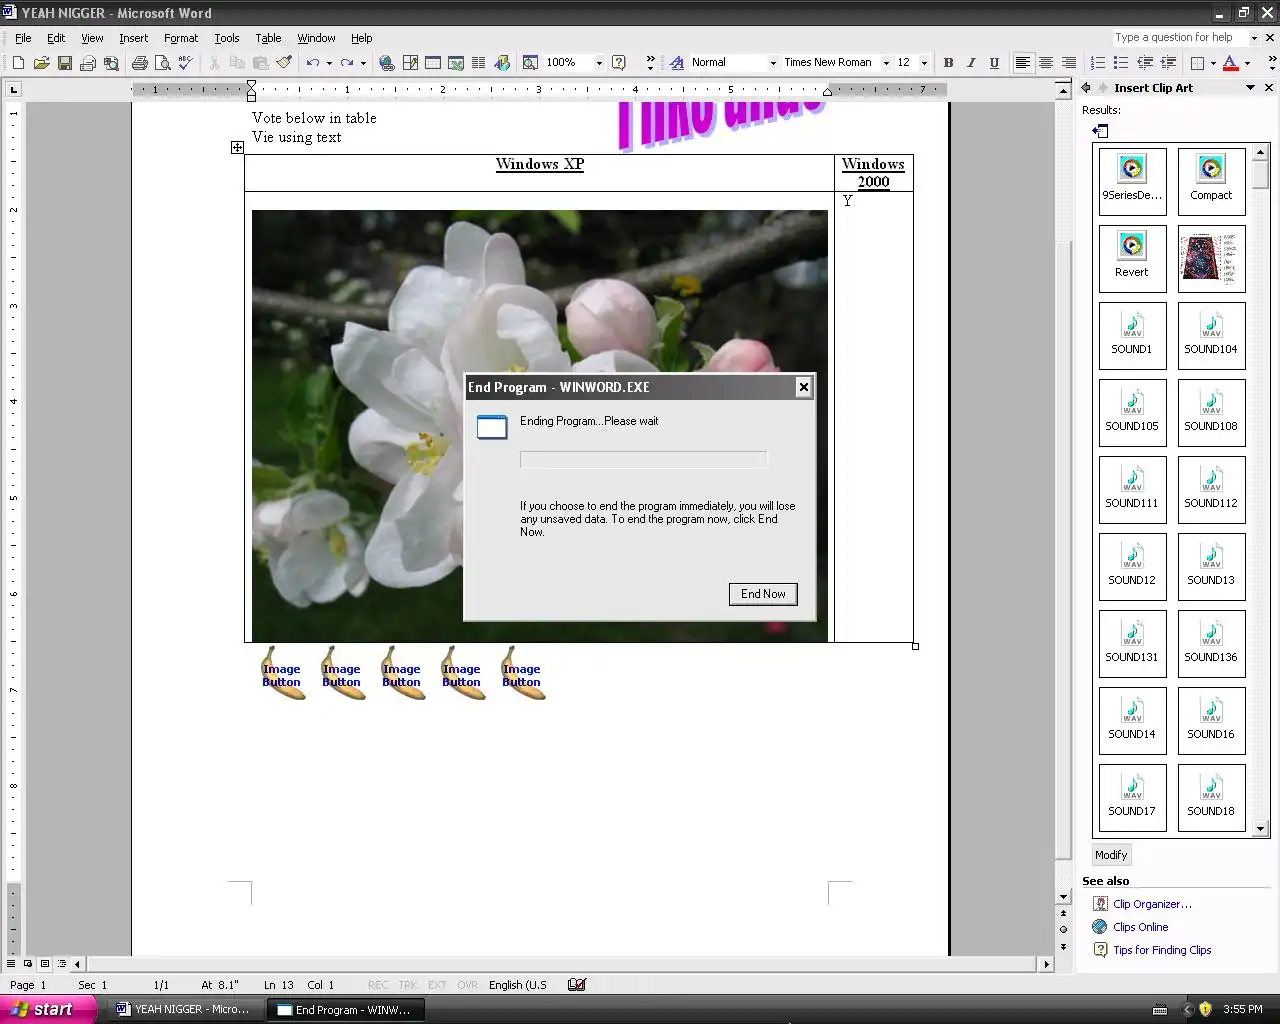This screenshot has height=1024, width=1280.
Task: Click the Insert Table toolbar icon
Action: 433,63
